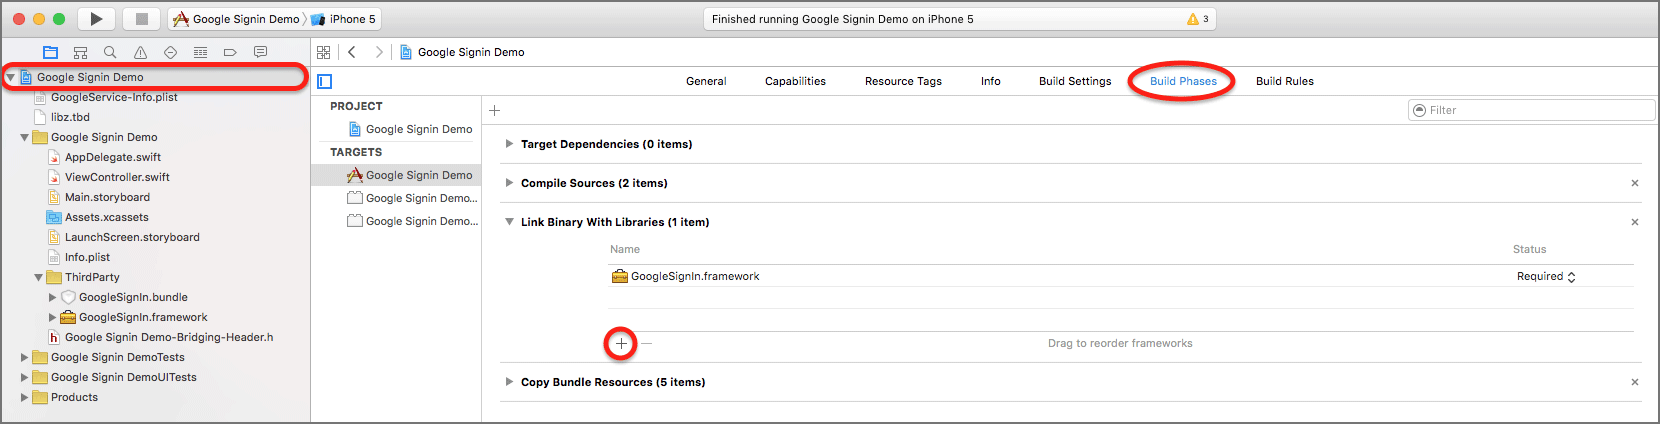Change the Required status for GoogleSignIn.framework
Image resolution: width=1660 pixels, height=424 pixels.
[1545, 277]
